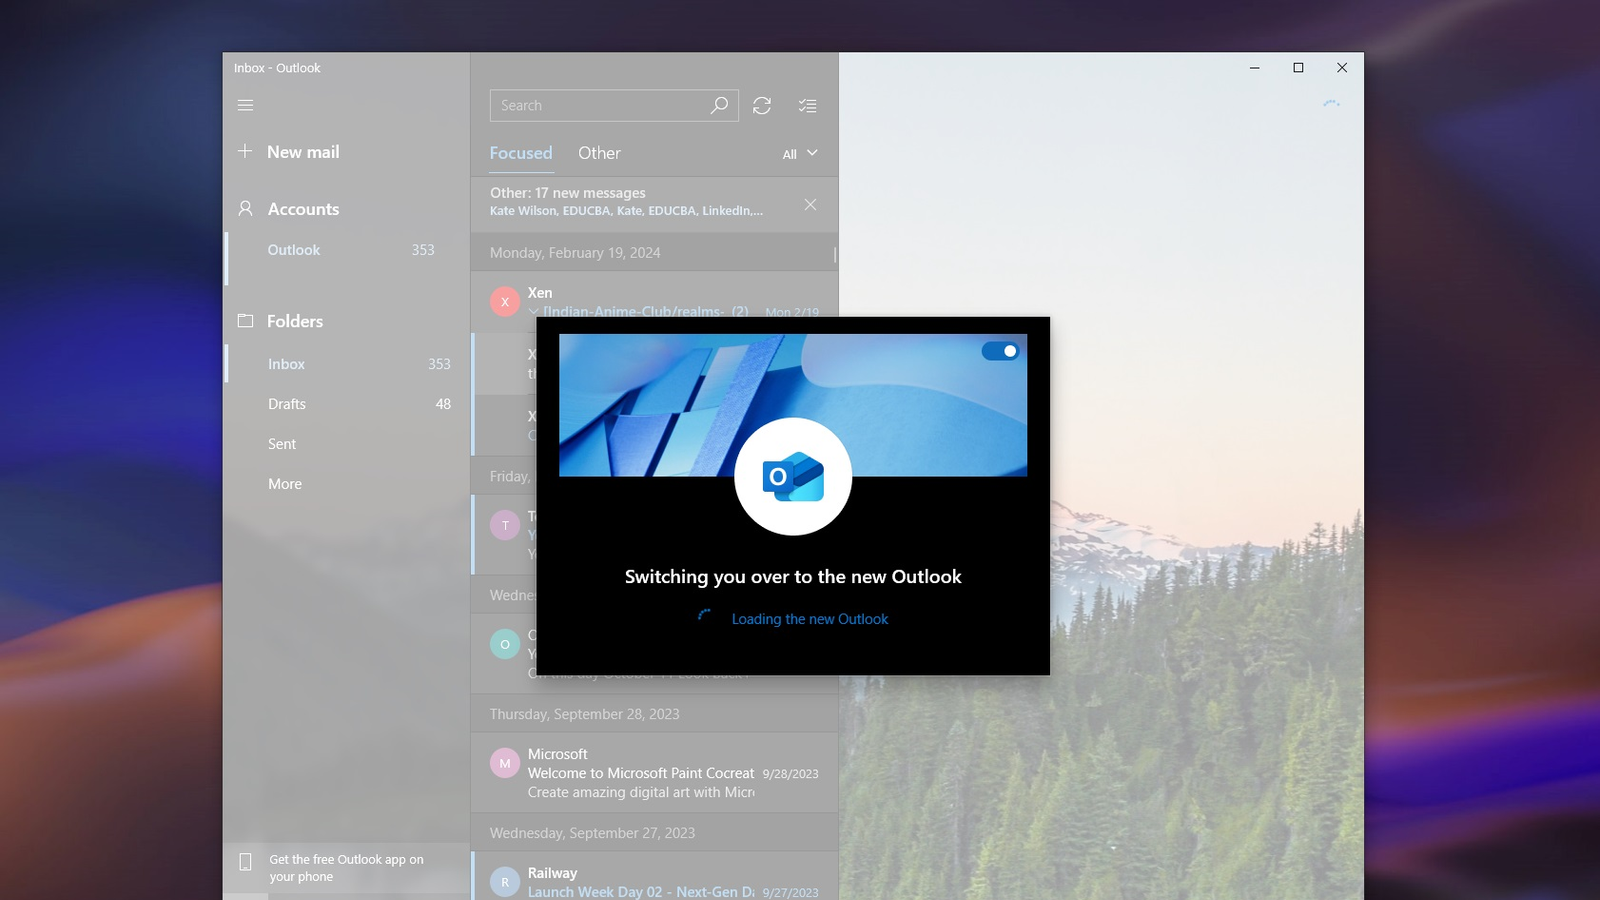
Task: Sync this view with the refresh icon
Action: pyautogui.click(x=762, y=105)
